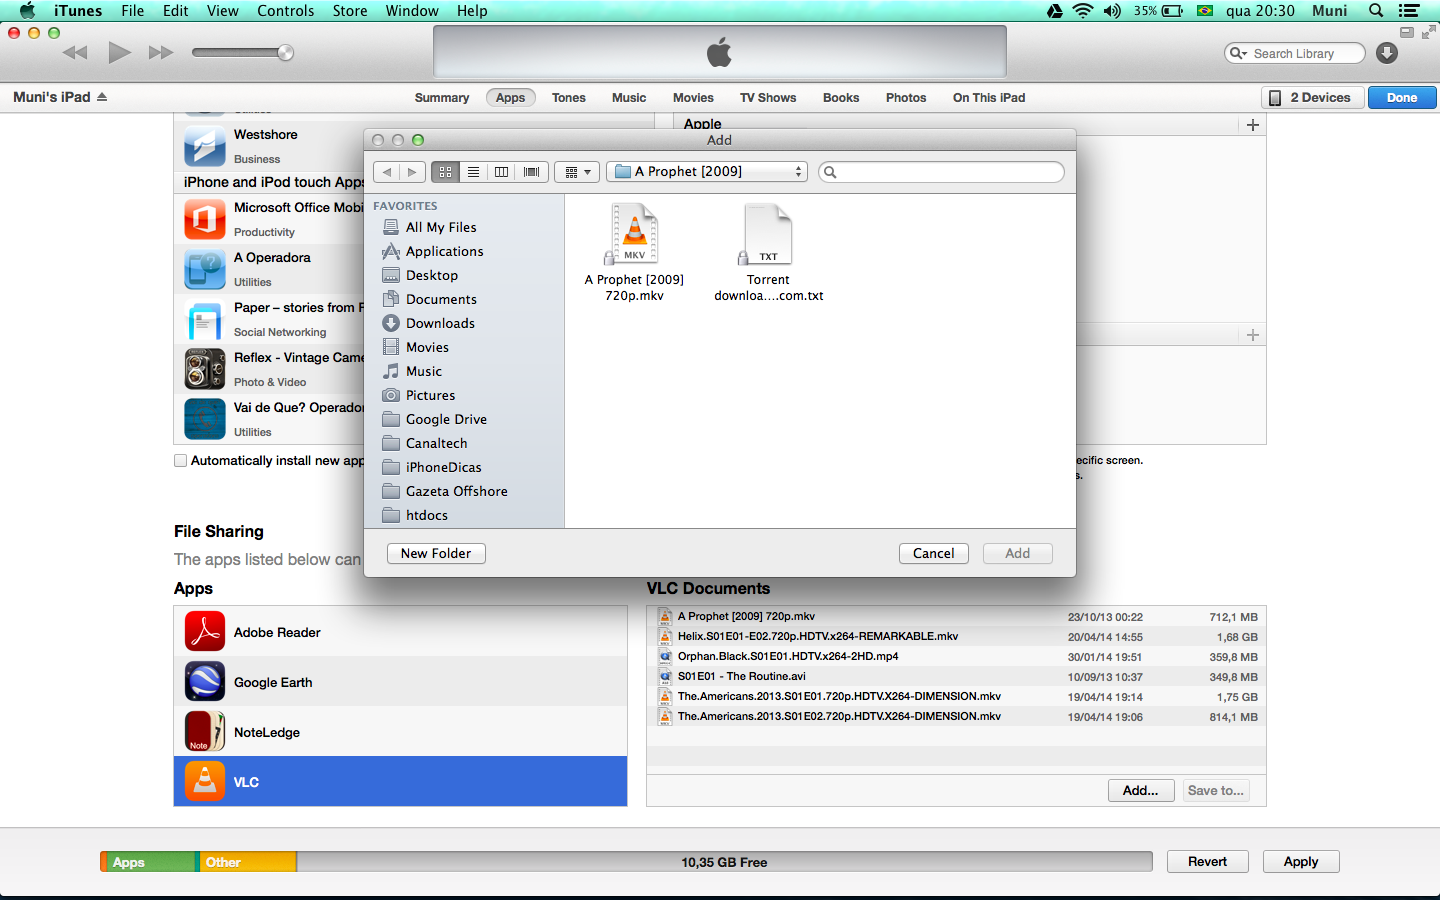
Task: Click the rewind playback button
Action: click(x=75, y=53)
